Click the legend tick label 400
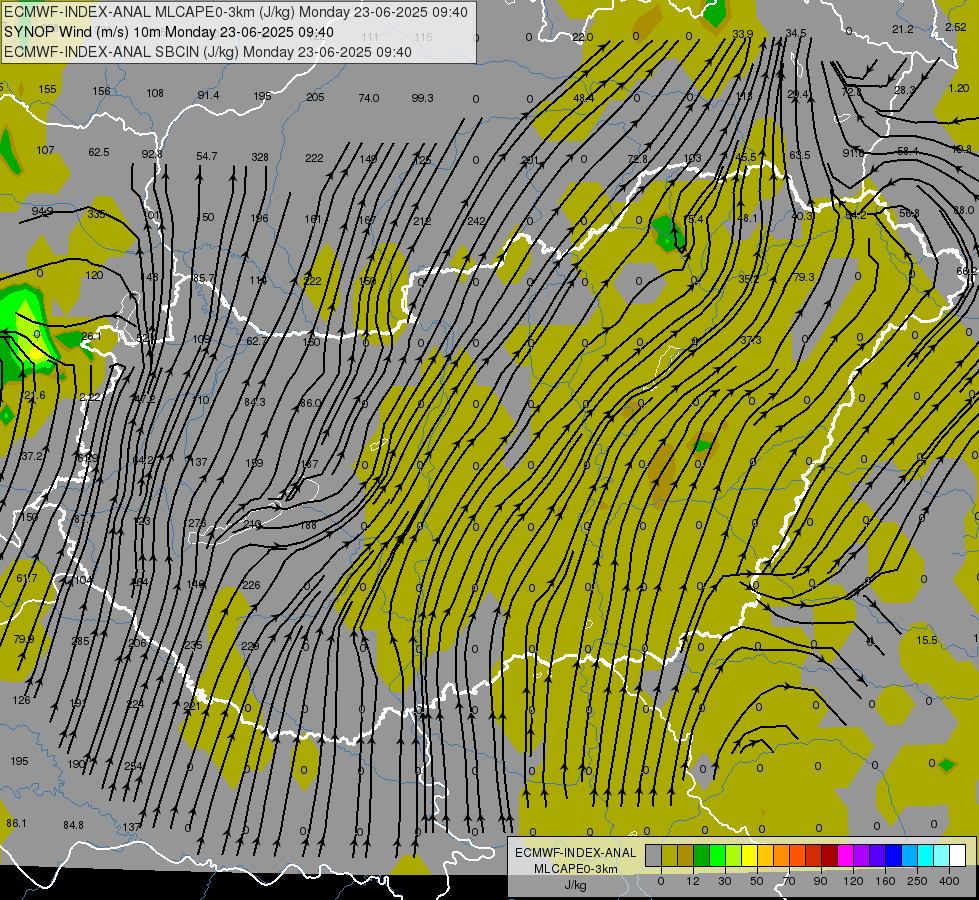Viewport: 979px width, 900px height. [949, 881]
